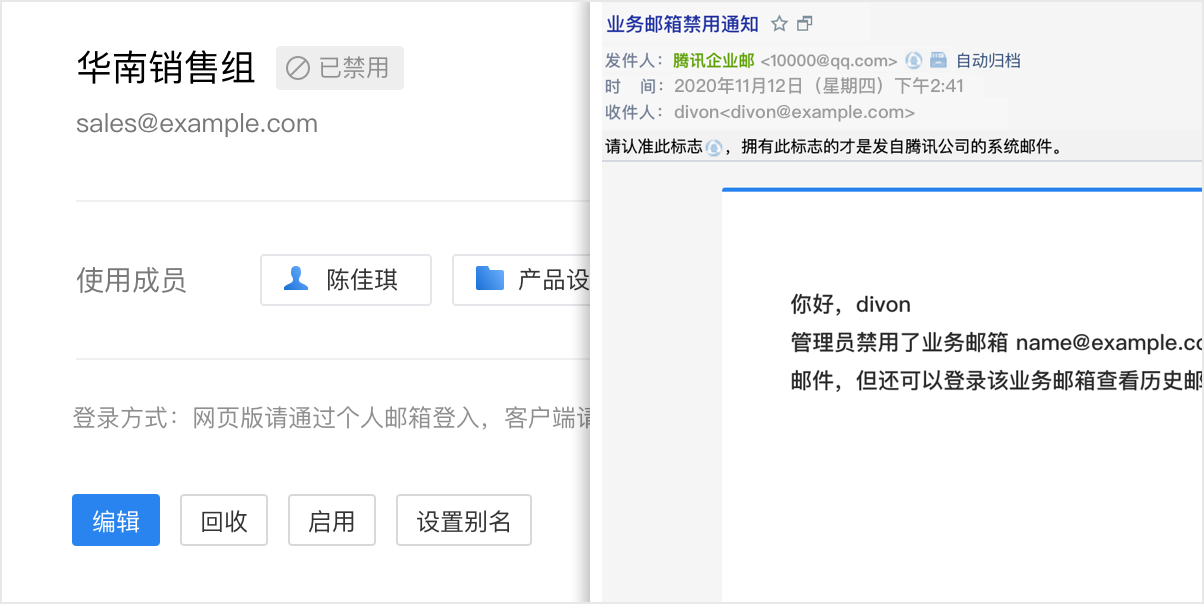The width and height of the screenshot is (1204, 604).
Task: Click the archive disk icon next to sender
Action: coord(937,60)
